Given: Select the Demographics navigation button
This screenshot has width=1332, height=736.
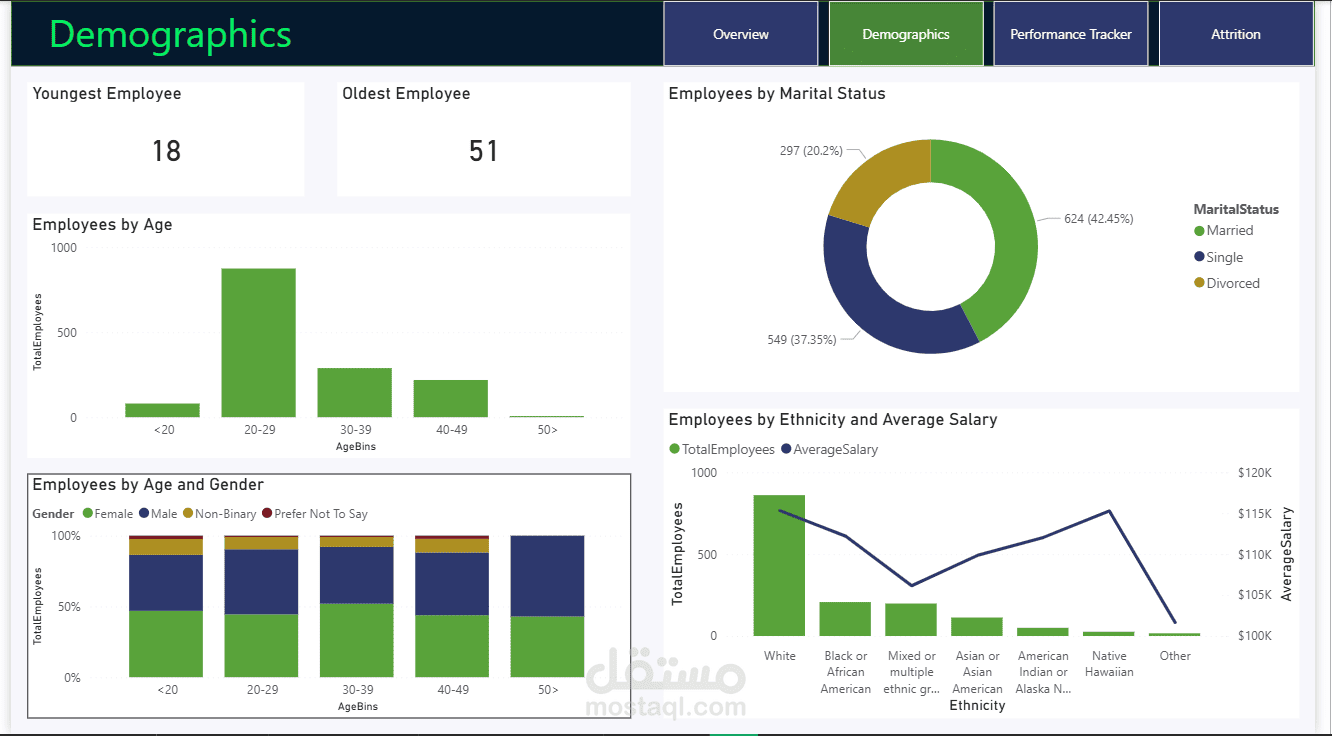Looking at the screenshot, I should pos(906,34).
